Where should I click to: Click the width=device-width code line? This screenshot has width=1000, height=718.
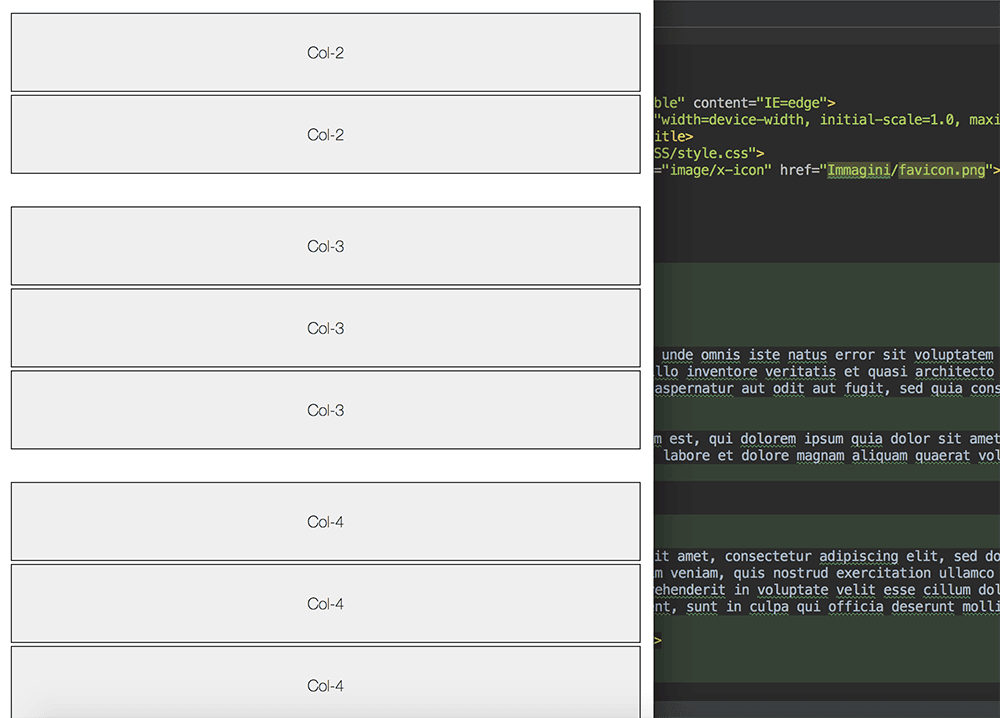point(827,120)
